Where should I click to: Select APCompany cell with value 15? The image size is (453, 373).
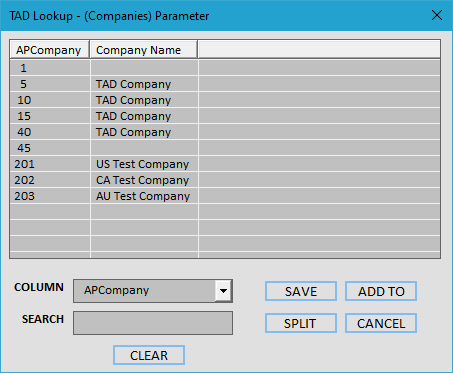pos(50,116)
